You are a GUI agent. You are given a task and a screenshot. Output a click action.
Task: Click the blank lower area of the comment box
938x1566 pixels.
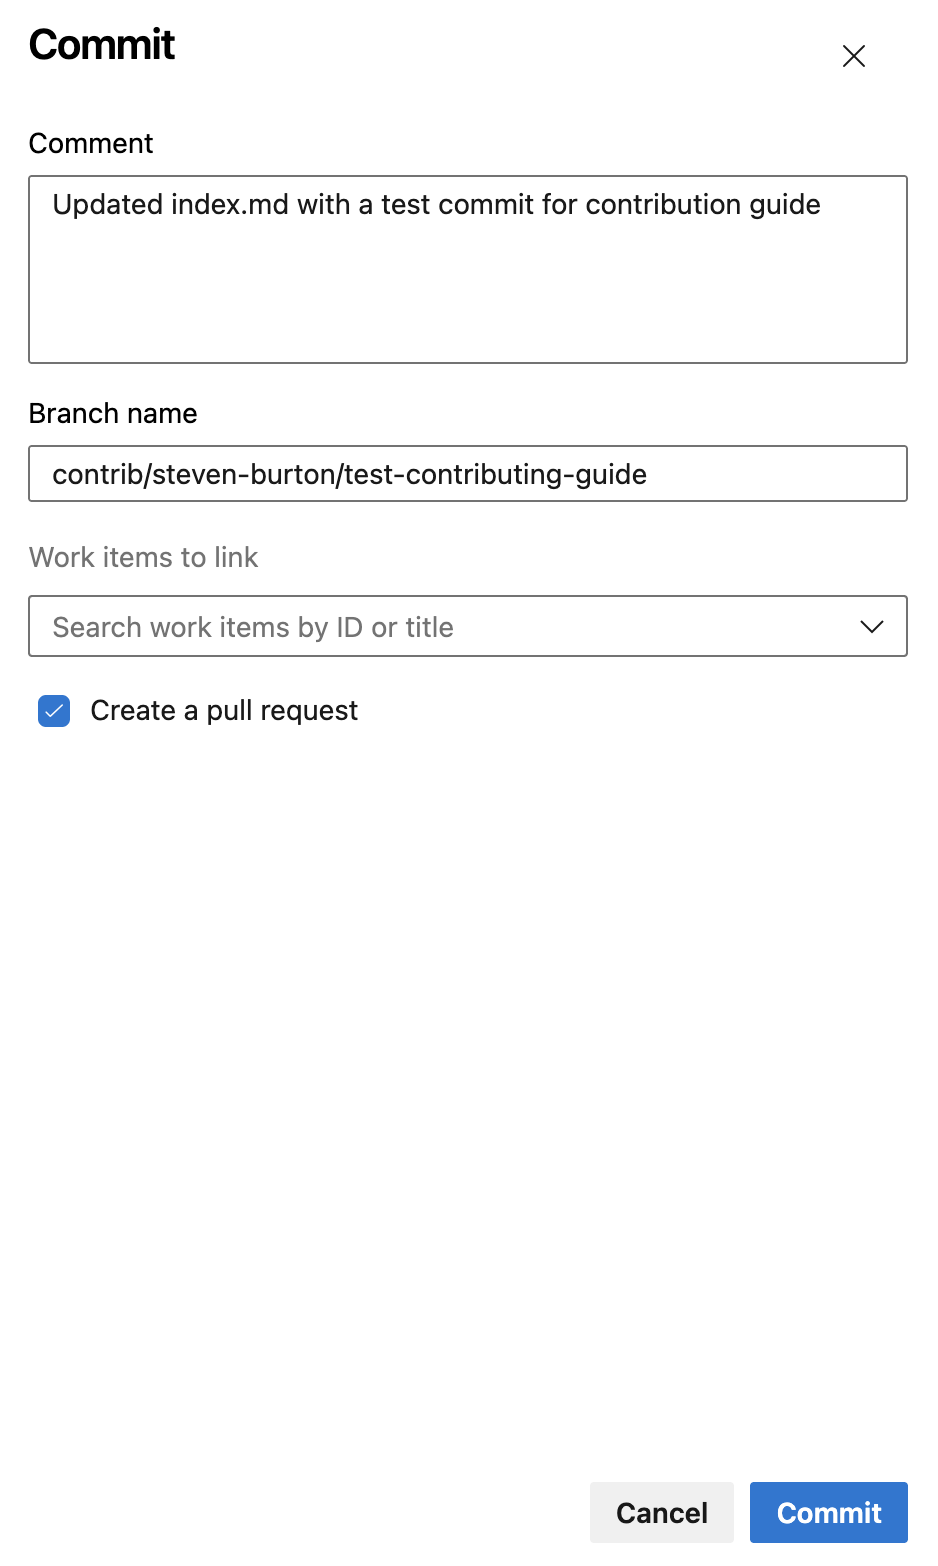467,310
